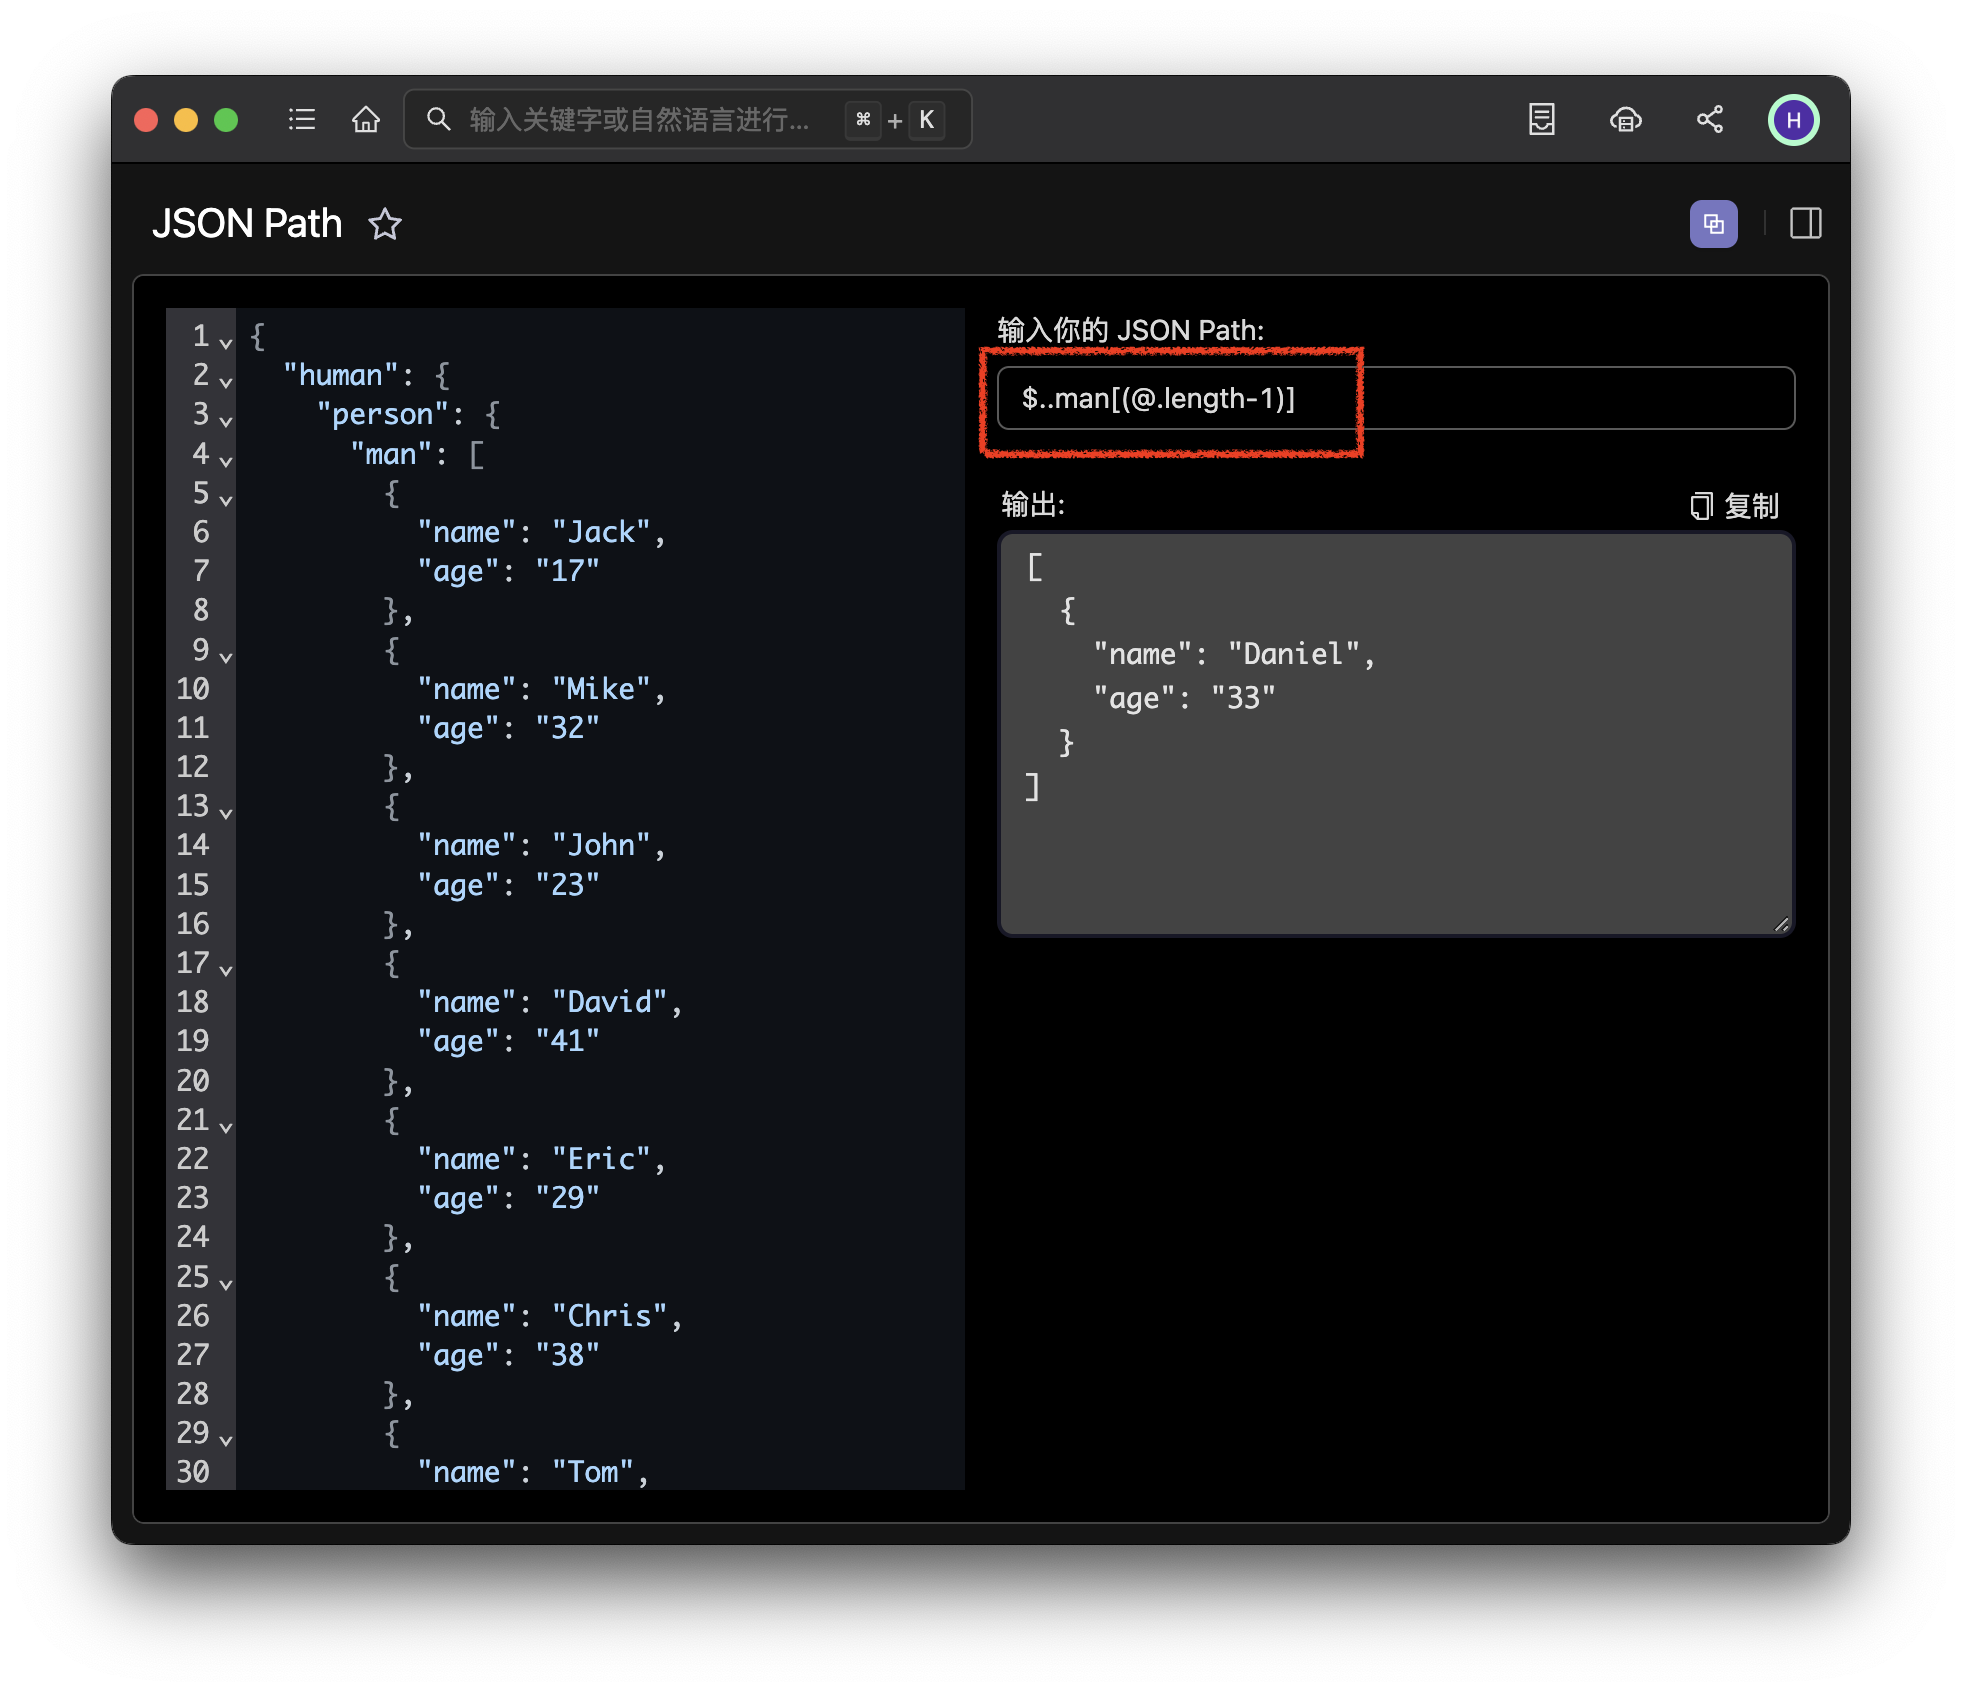Open the cloud sync icon
This screenshot has height=1692, width=1962.
[x=1626, y=119]
